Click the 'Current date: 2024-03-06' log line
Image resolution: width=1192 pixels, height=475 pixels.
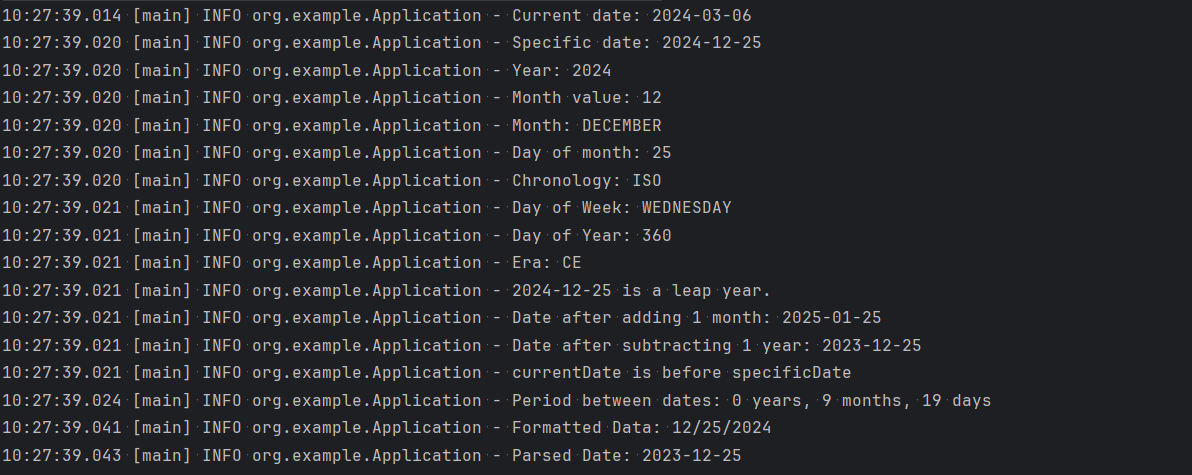coord(631,16)
